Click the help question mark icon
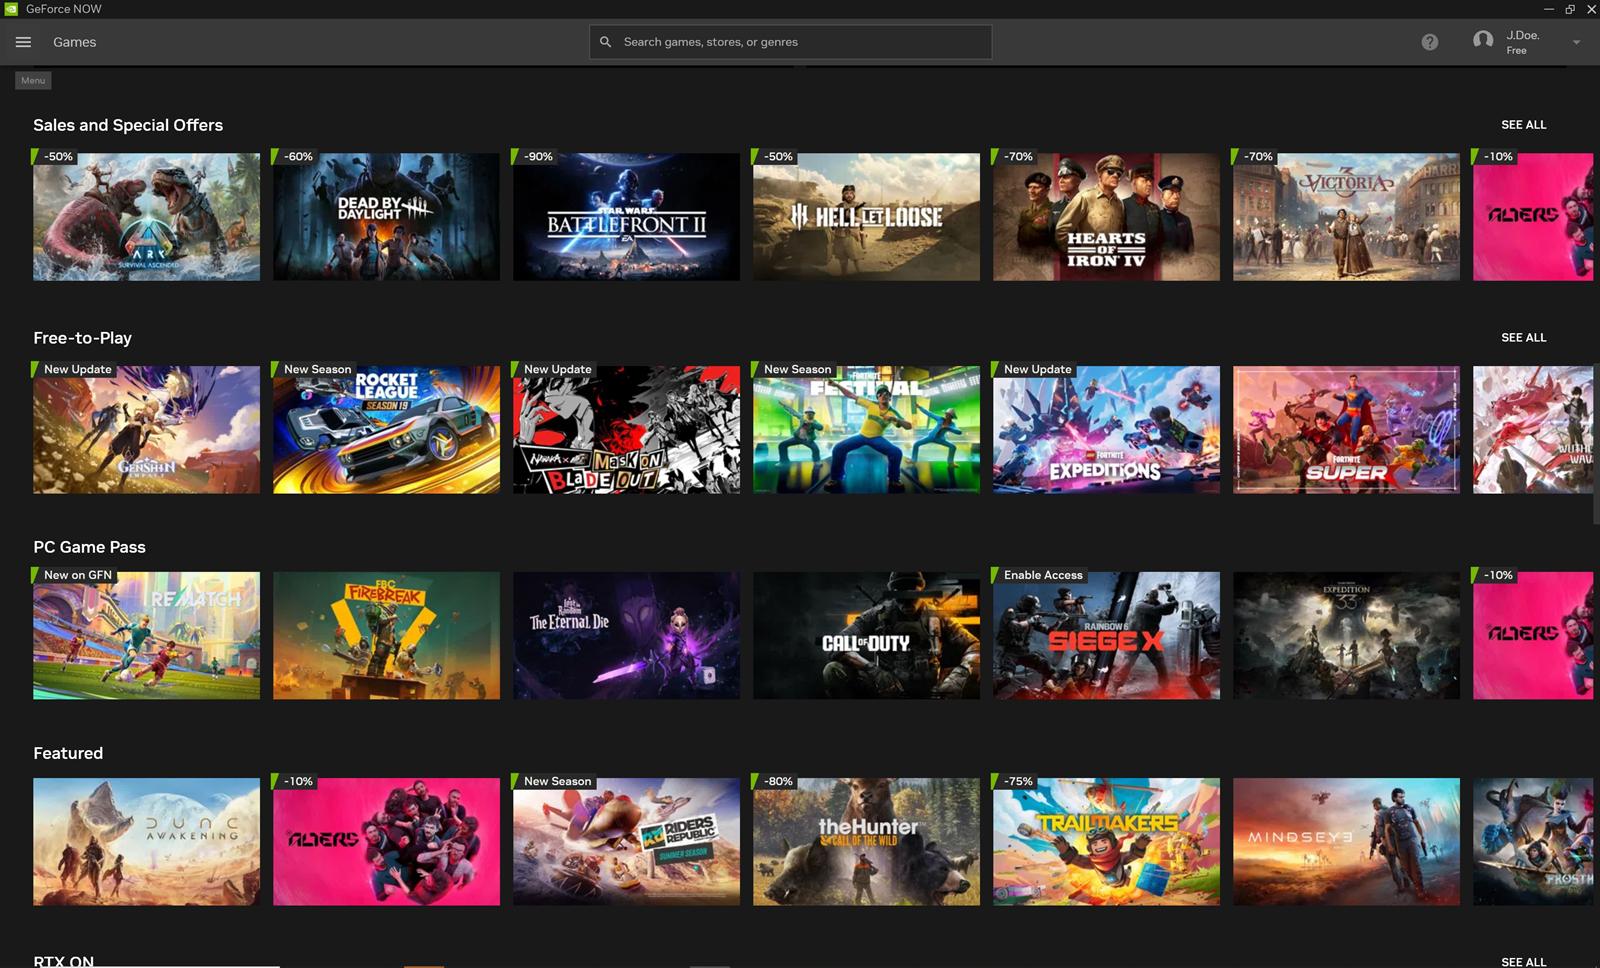Viewport: 1600px width, 968px height. click(1429, 42)
